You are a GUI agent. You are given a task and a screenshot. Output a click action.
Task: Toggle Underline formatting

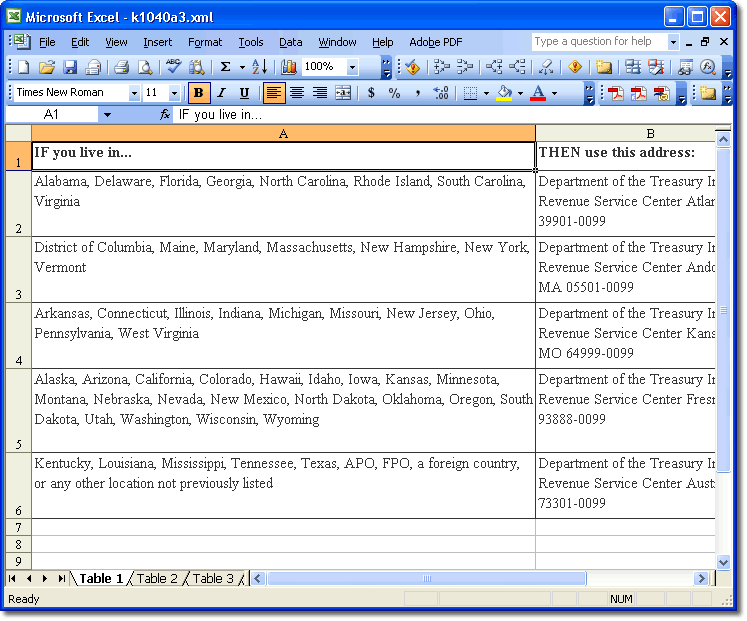pyautogui.click(x=244, y=93)
